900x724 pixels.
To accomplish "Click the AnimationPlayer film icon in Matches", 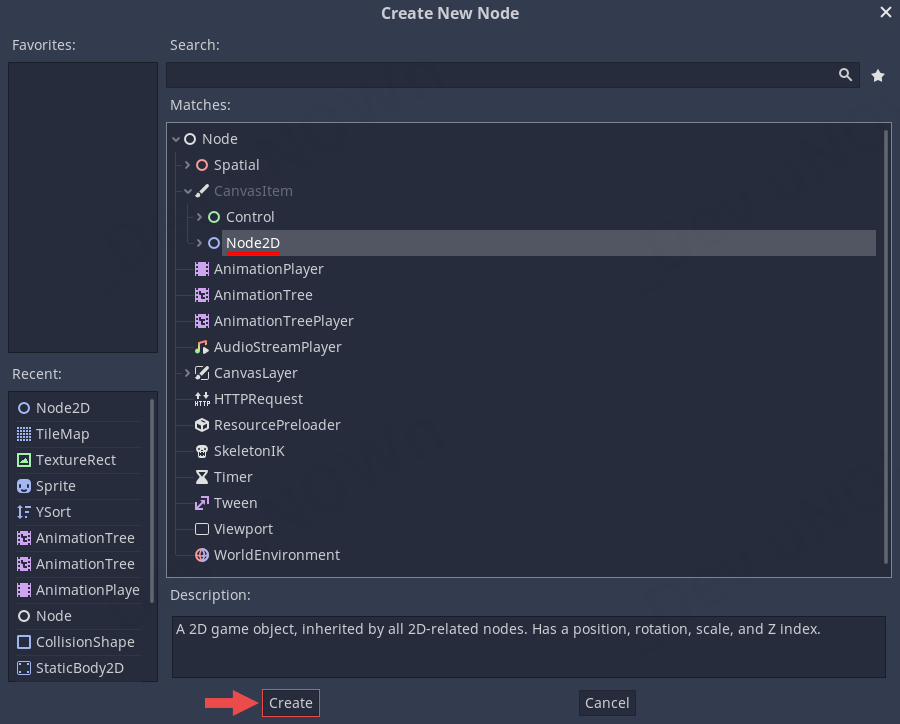I will tap(202, 269).
